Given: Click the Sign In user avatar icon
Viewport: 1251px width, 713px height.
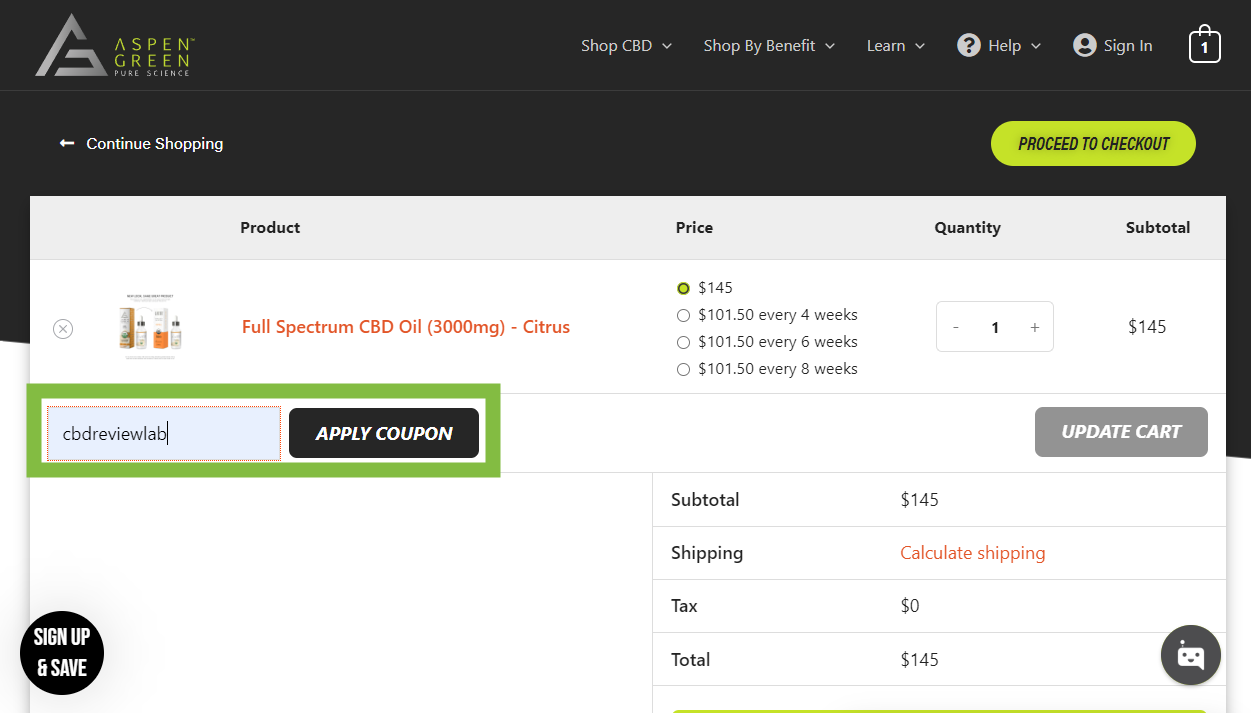Looking at the screenshot, I should 1084,45.
